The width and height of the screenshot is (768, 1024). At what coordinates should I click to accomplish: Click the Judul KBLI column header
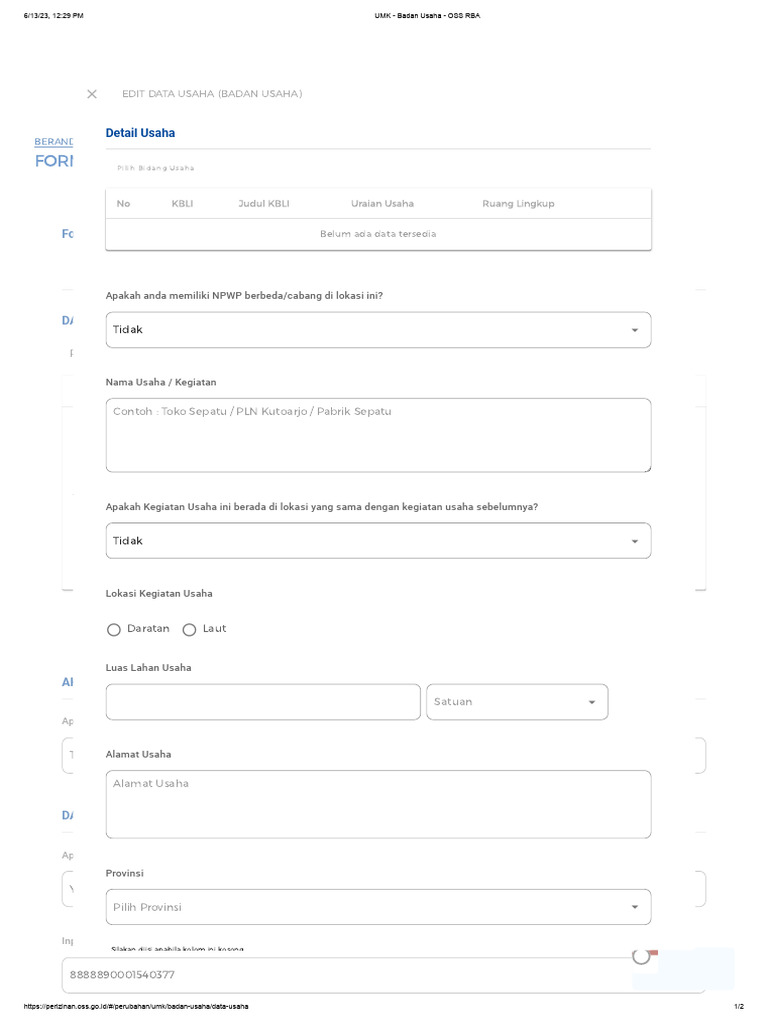point(264,204)
